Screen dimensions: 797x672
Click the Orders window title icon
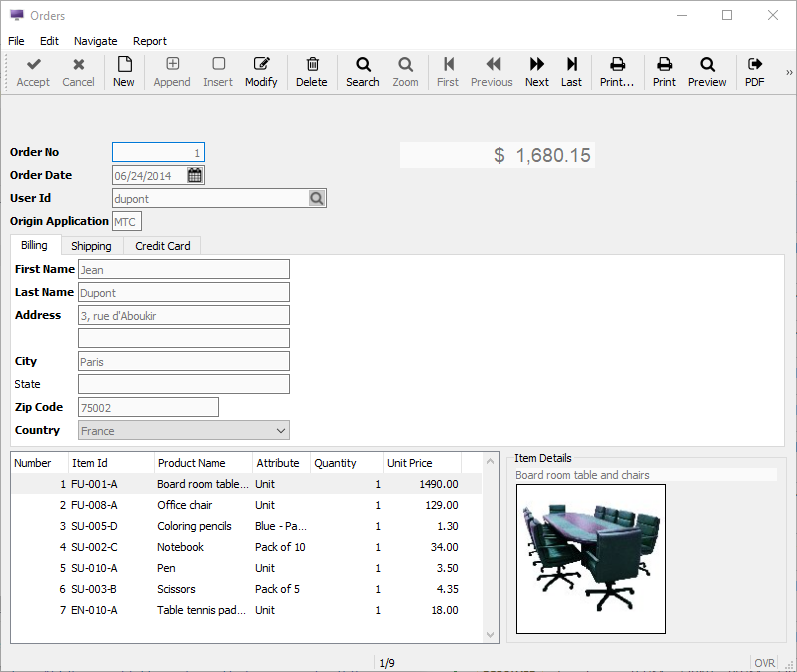click(x=17, y=15)
